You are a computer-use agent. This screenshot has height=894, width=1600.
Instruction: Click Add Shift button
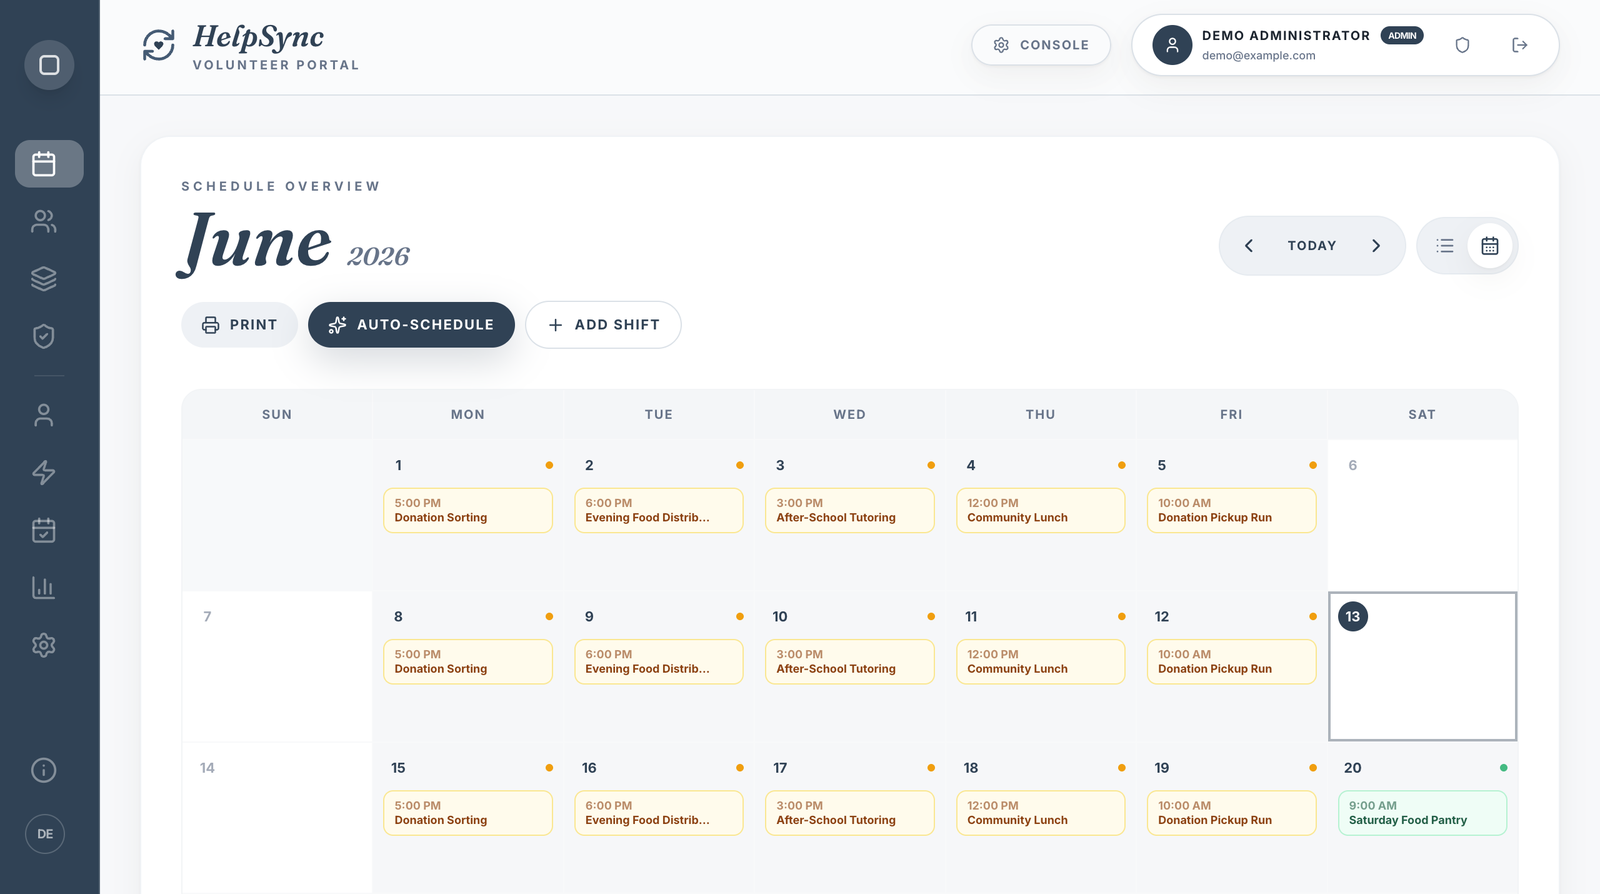(x=603, y=325)
